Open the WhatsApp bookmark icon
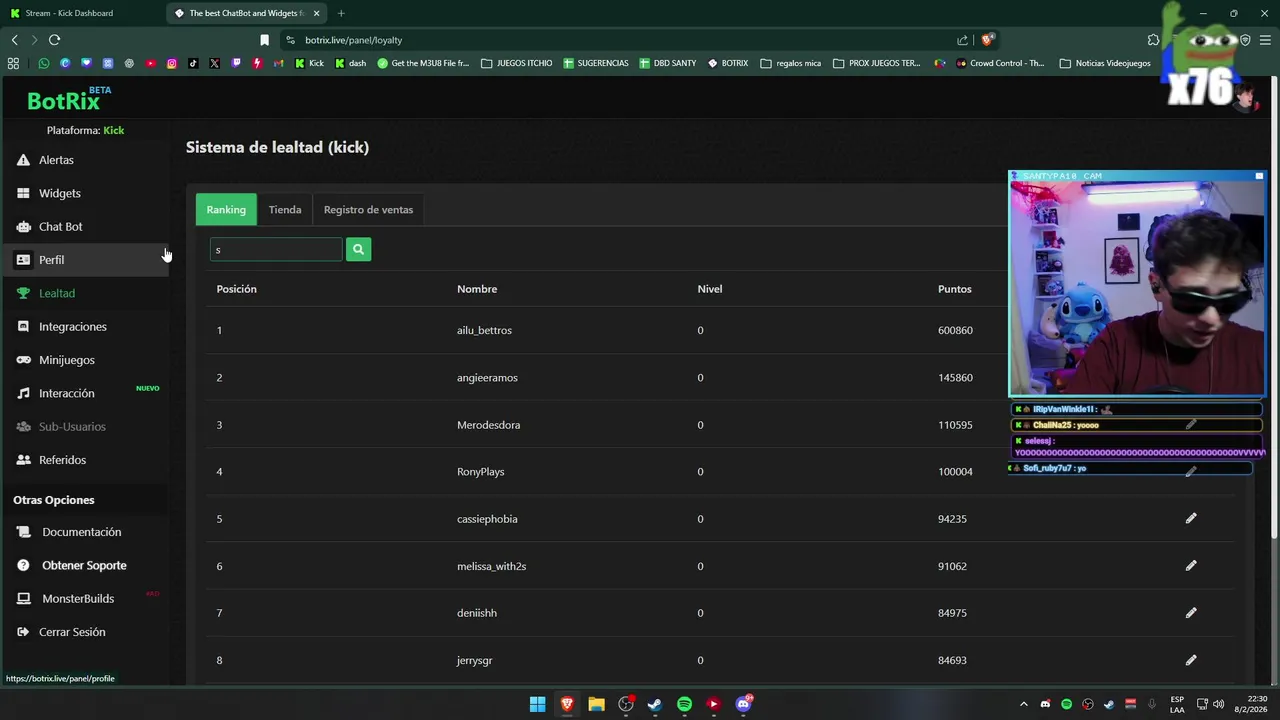1280x720 pixels. coord(44,63)
